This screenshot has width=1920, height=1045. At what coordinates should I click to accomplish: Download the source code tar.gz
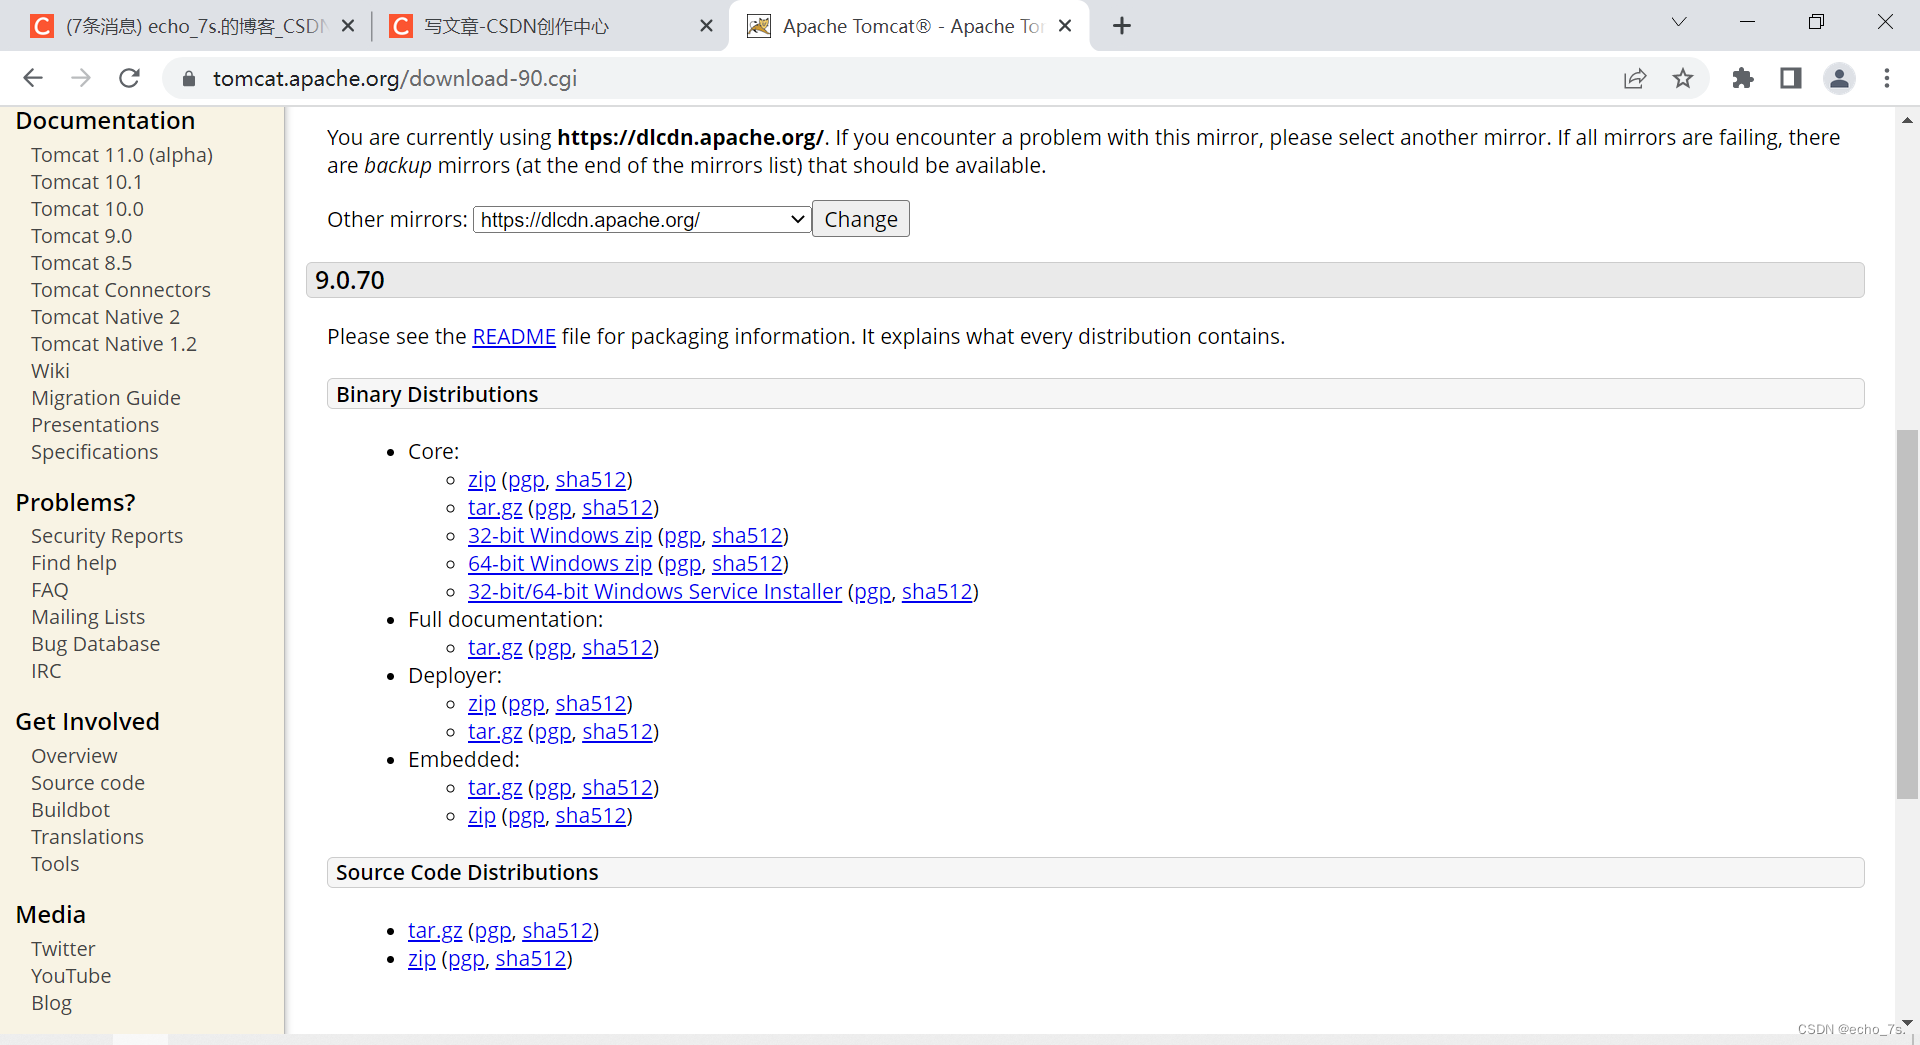pos(435,931)
